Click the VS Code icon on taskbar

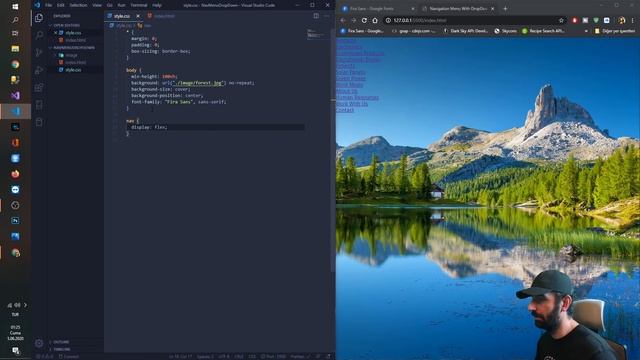click(x=15, y=111)
